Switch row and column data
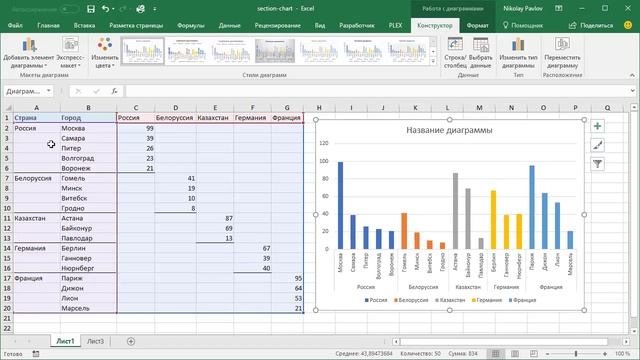Screen dimensions: 640x360 (455, 53)
